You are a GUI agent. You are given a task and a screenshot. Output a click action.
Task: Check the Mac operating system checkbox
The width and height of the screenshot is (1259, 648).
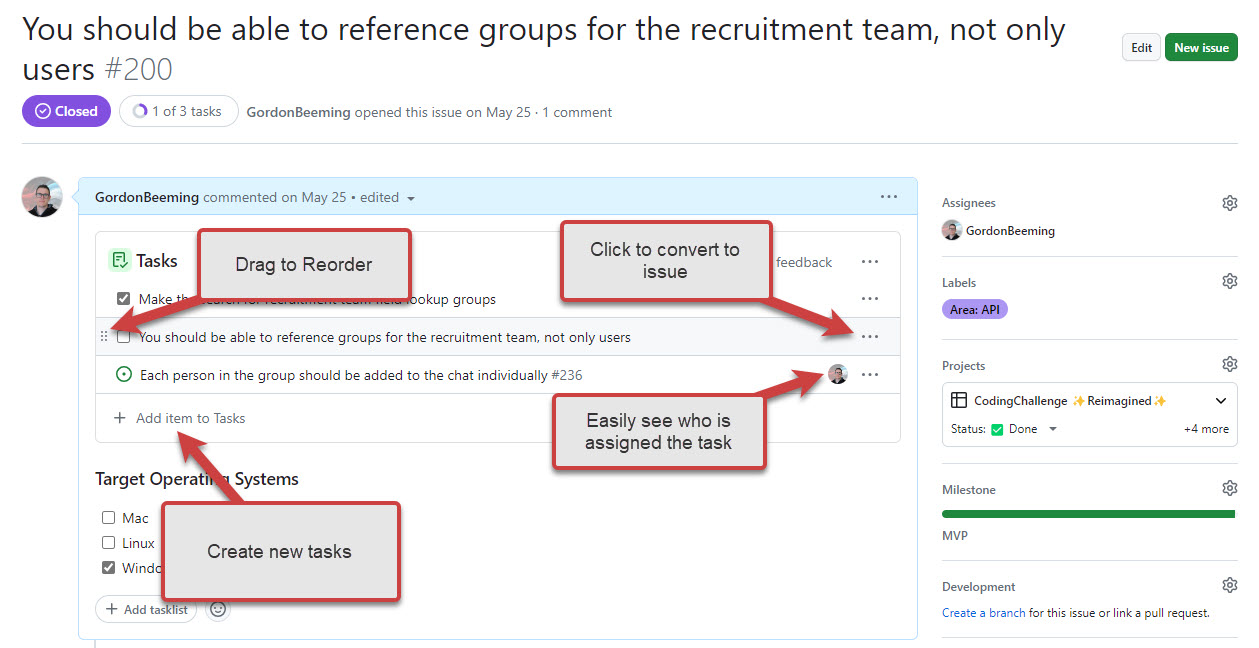(109, 518)
